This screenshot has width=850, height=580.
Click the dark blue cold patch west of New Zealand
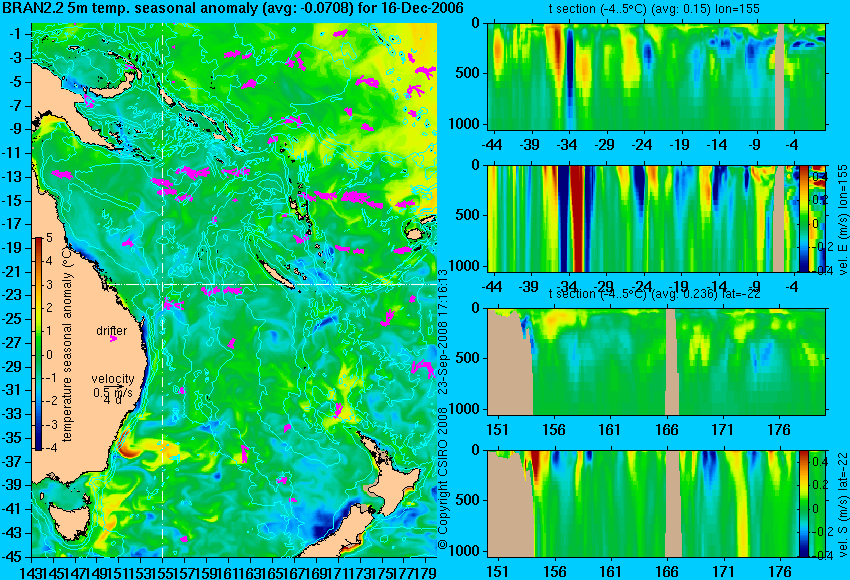point(323,526)
